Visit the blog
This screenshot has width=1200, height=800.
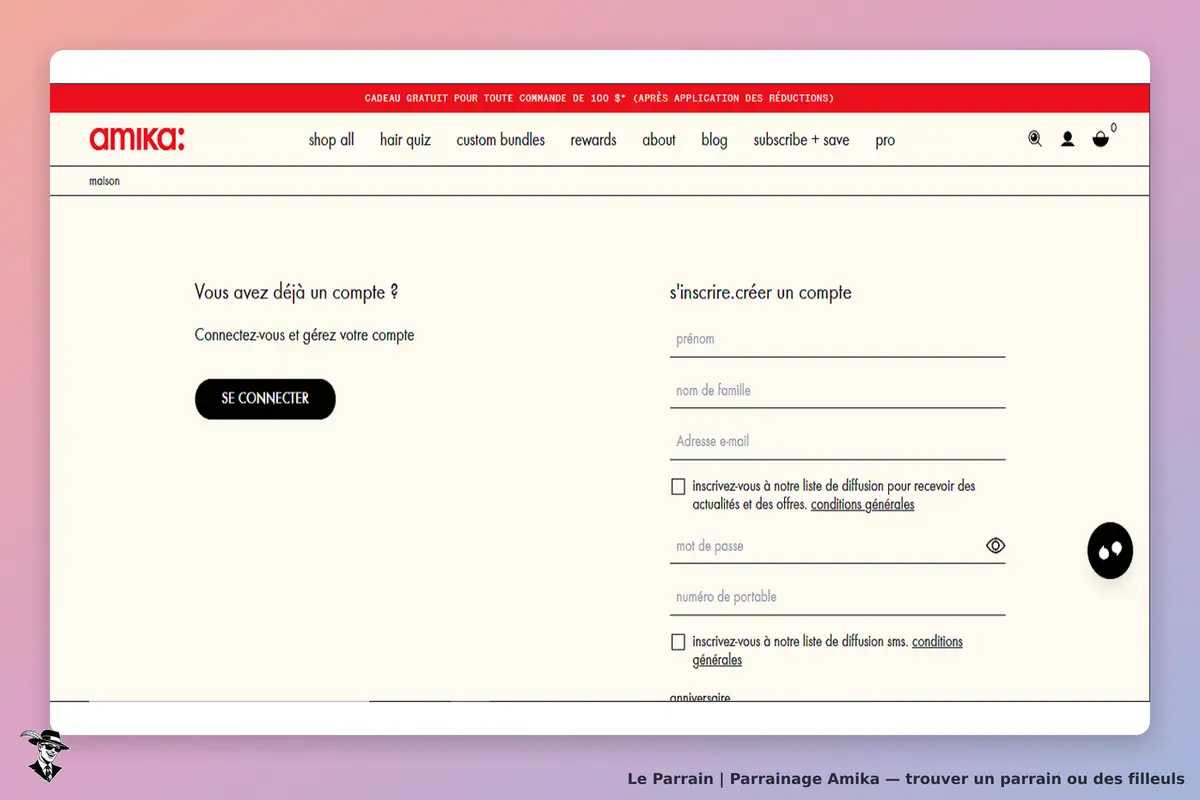click(x=714, y=140)
